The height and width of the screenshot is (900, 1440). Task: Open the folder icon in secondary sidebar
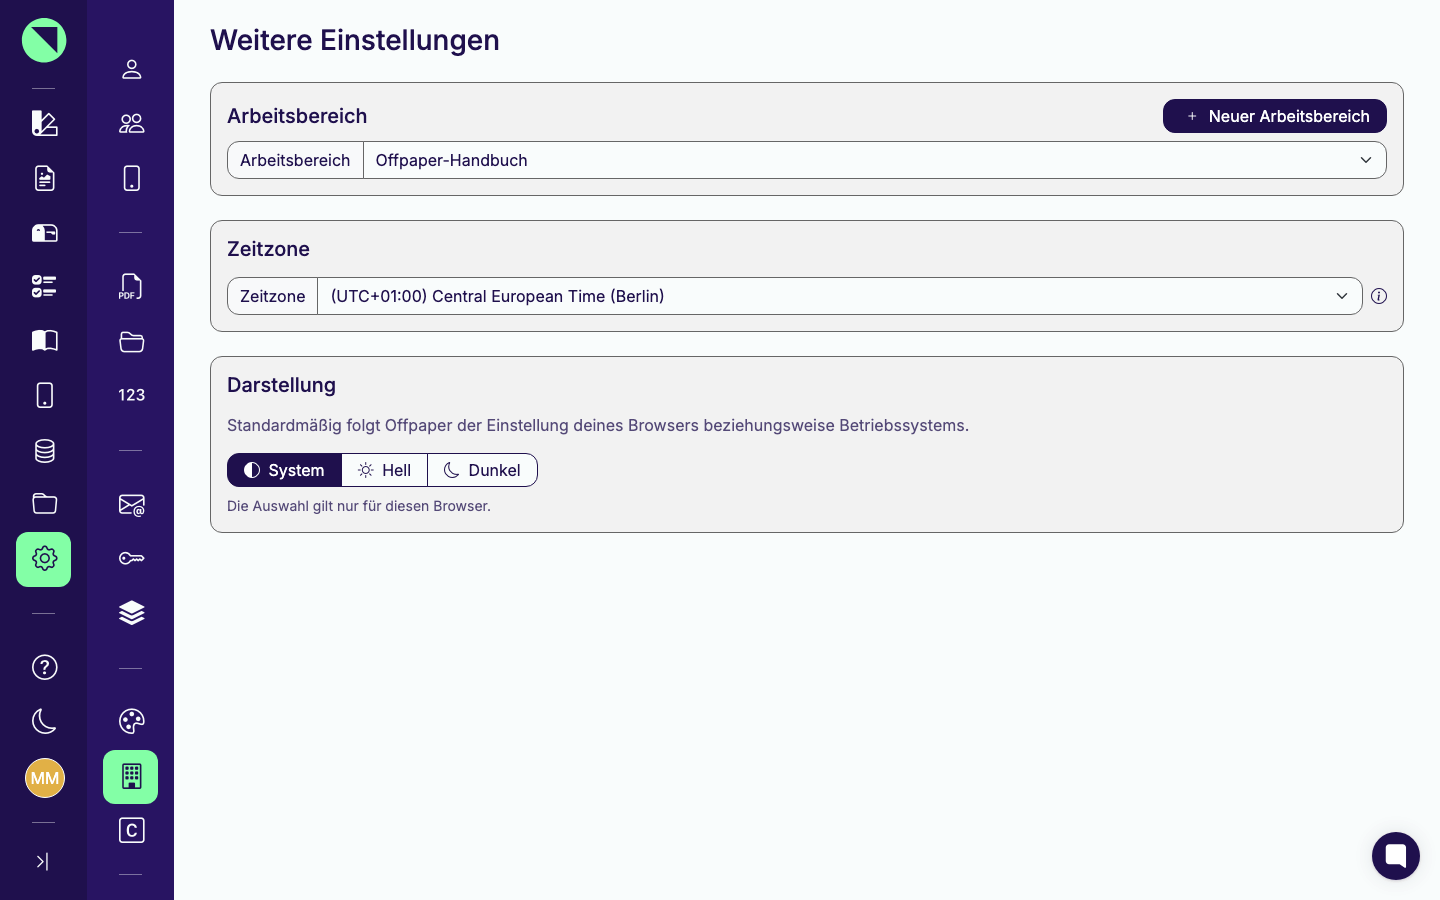tap(131, 342)
